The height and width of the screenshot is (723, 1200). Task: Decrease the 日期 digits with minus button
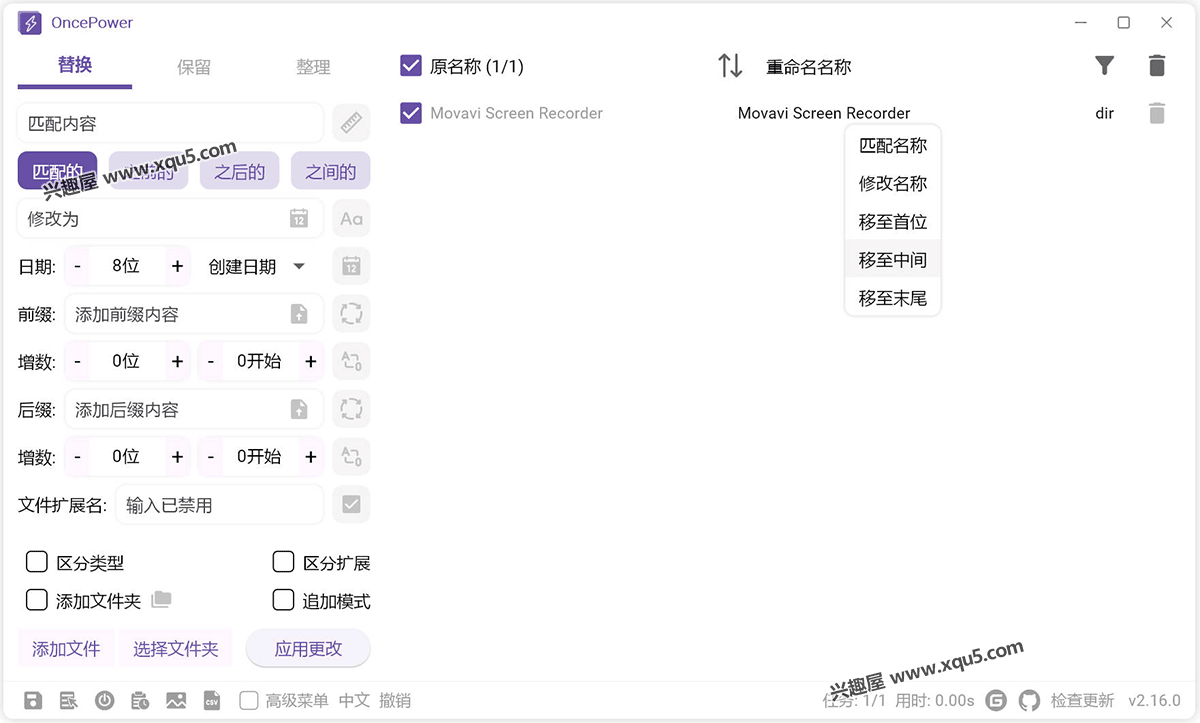click(77, 266)
